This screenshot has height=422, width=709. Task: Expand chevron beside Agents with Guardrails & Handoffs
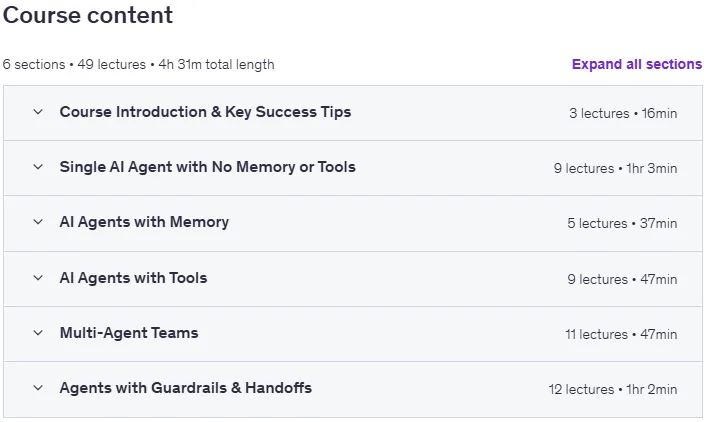tap(38, 388)
